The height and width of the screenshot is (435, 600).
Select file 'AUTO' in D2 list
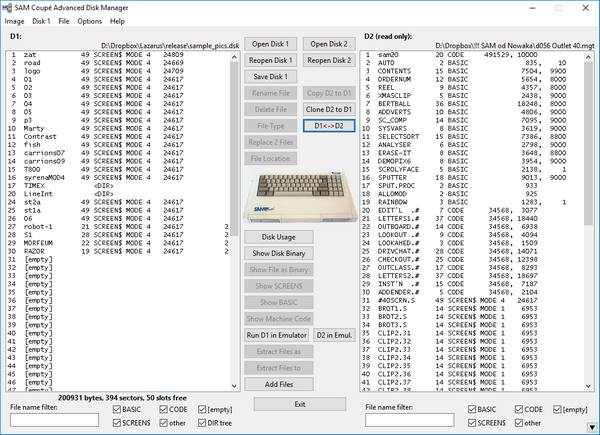473,63
